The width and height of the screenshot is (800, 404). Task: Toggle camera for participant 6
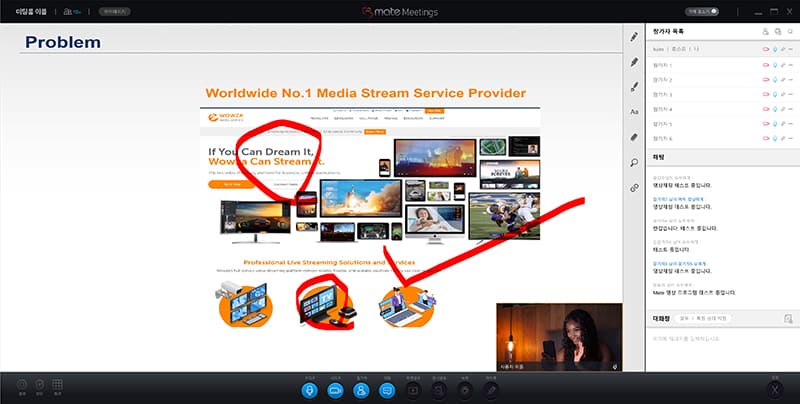(x=766, y=138)
